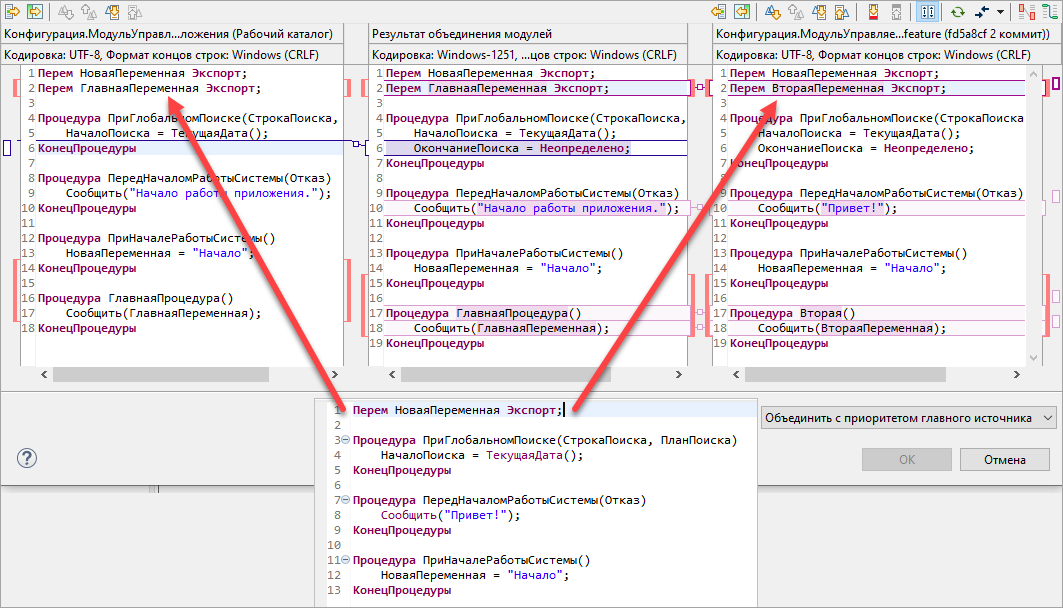Click the left pane's horizontal scrollbar thumb
The image size is (1063, 608).
coord(160,374)
